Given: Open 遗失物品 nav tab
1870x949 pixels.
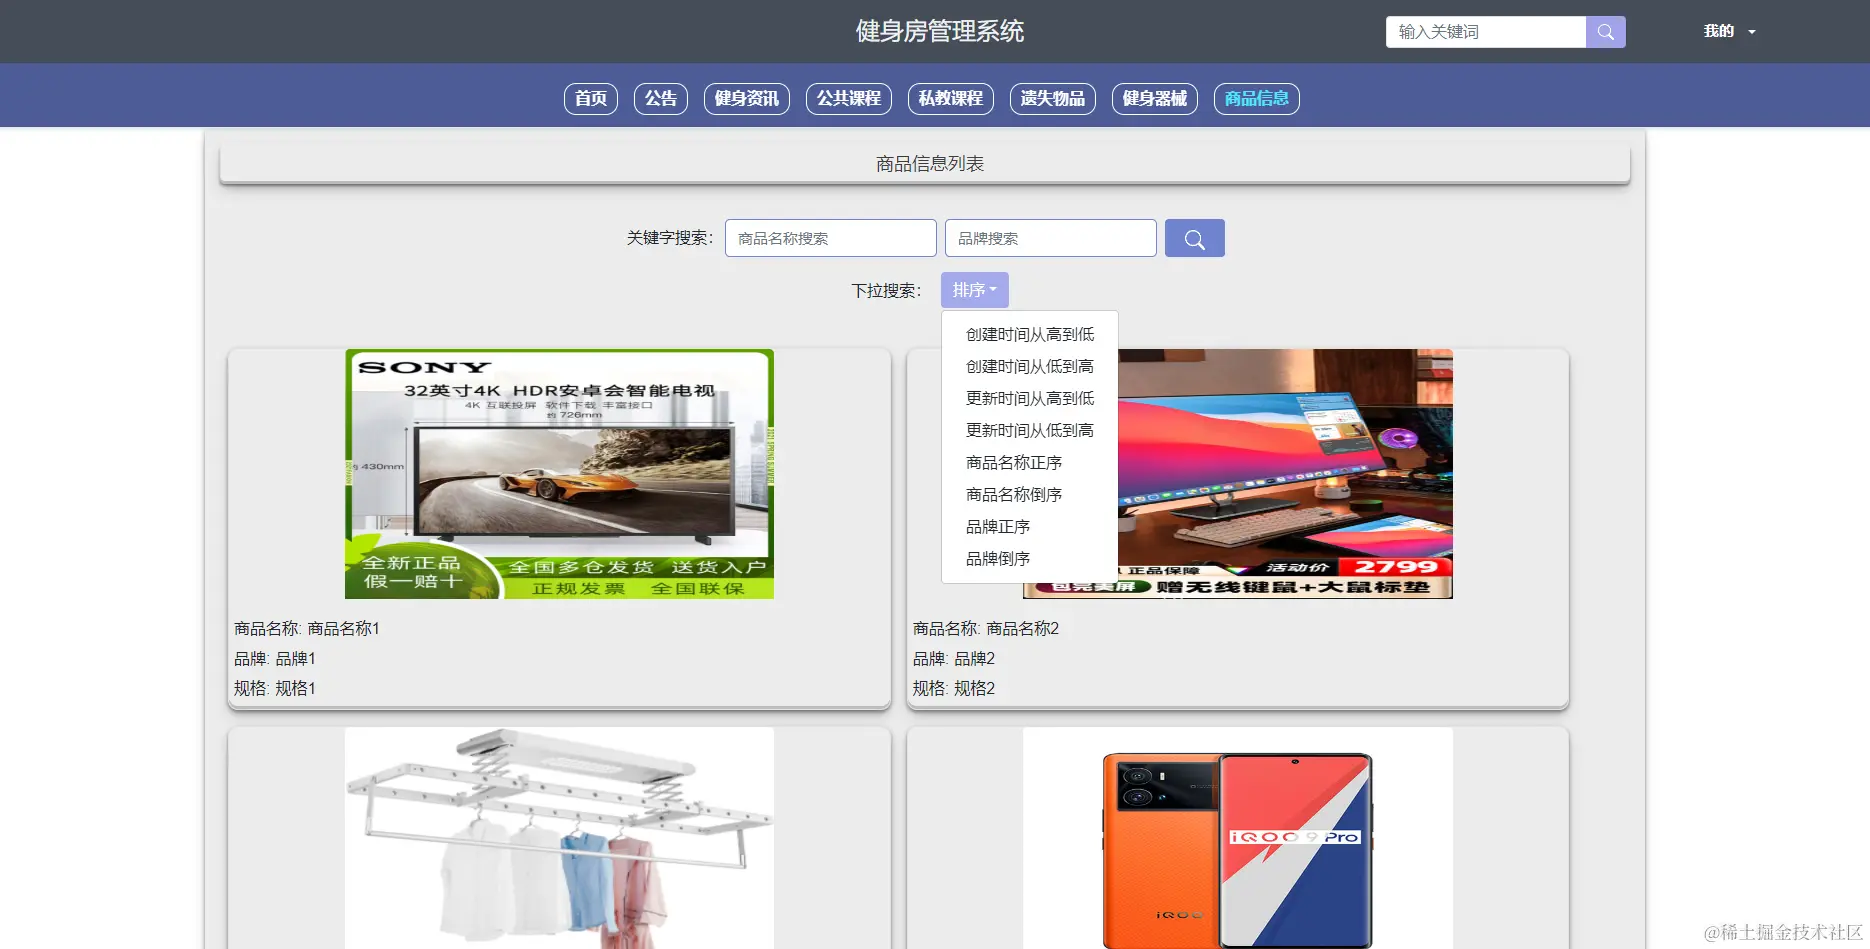Looking at the screenshot, I should [1053, 98].
